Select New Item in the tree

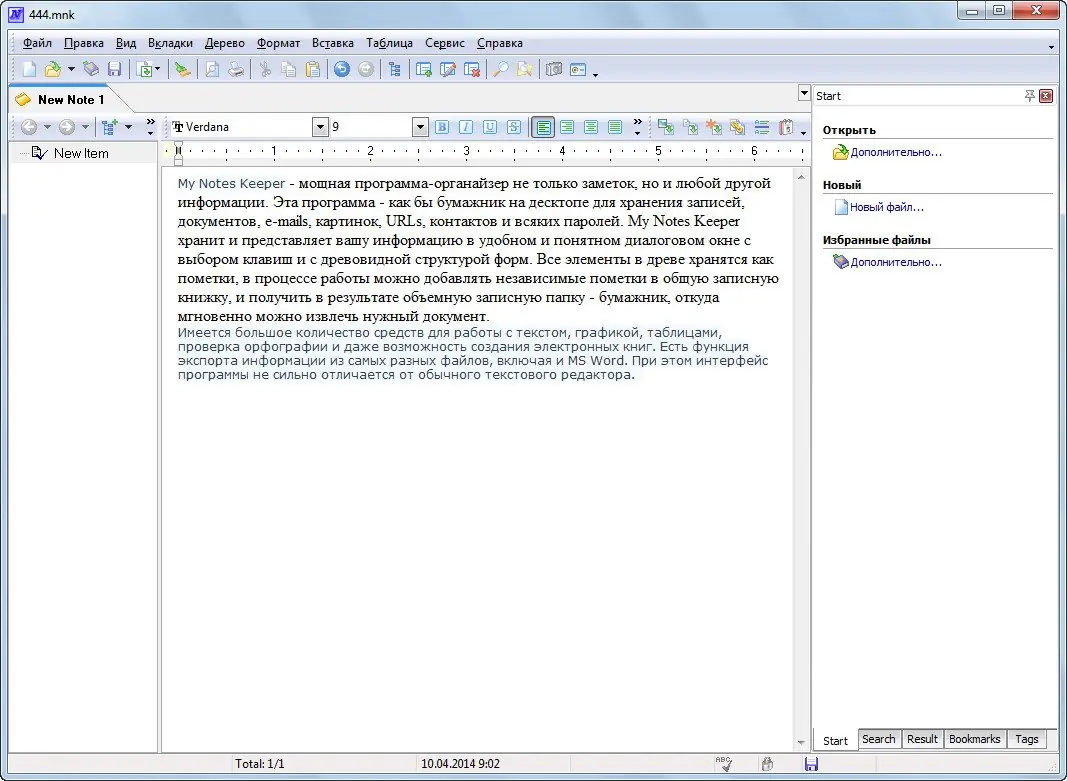pyautogui.click(x=81, y=153)
